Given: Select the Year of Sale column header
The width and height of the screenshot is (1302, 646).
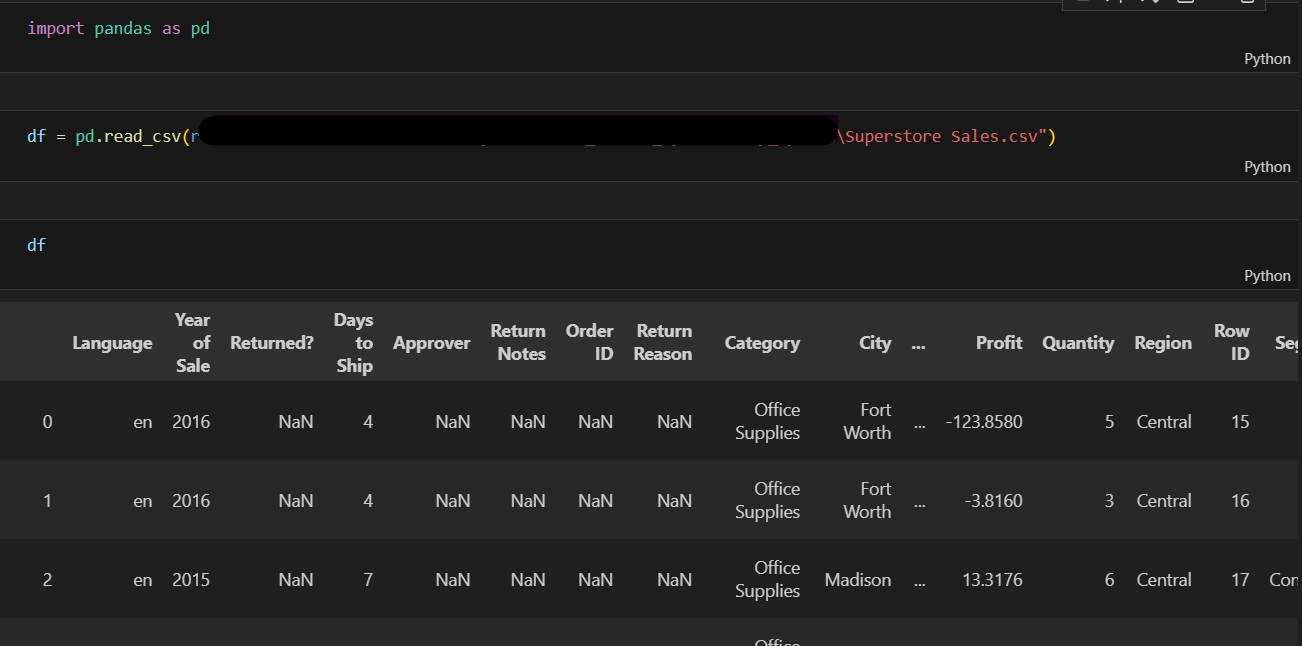Looking at the screenshot, I should 192,343.
